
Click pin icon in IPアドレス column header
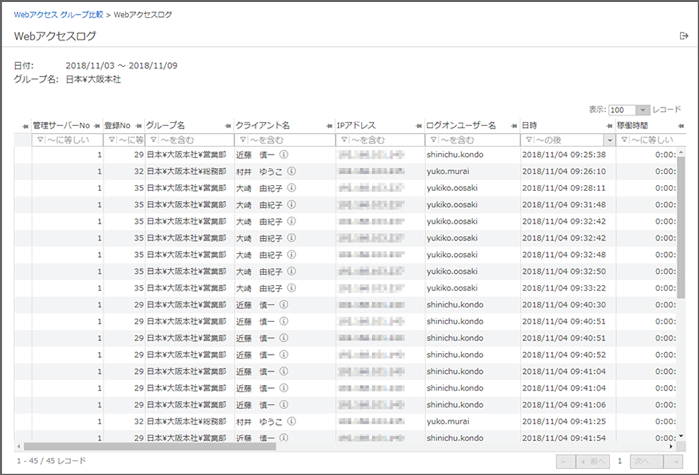(419, 126)
